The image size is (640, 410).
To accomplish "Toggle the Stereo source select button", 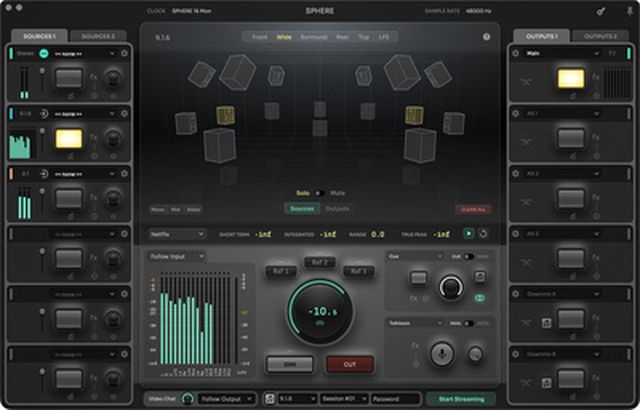I will coord(69,78).
